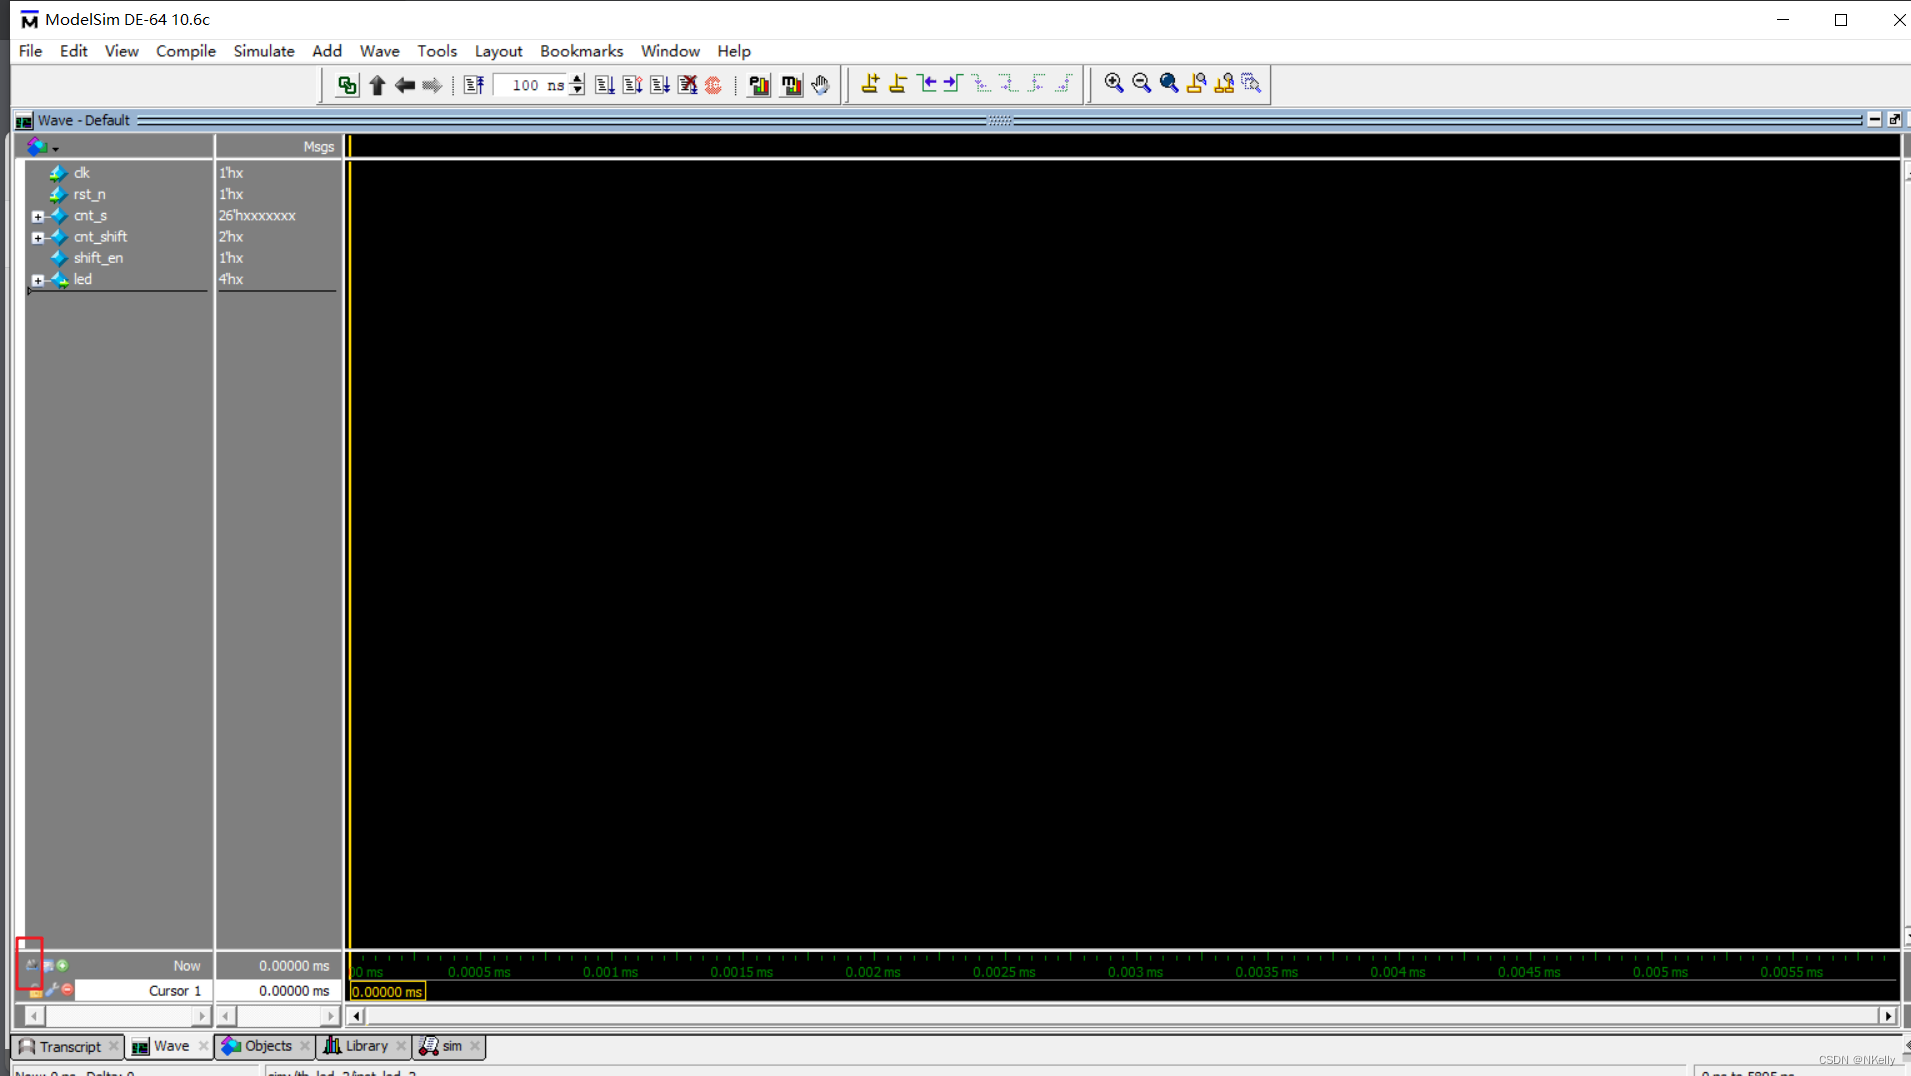Image resolution: width=1911 pixels, height=1076 pixels.
Task: Click the Insert Cursor toolbar icon
Action: [870, 84]
